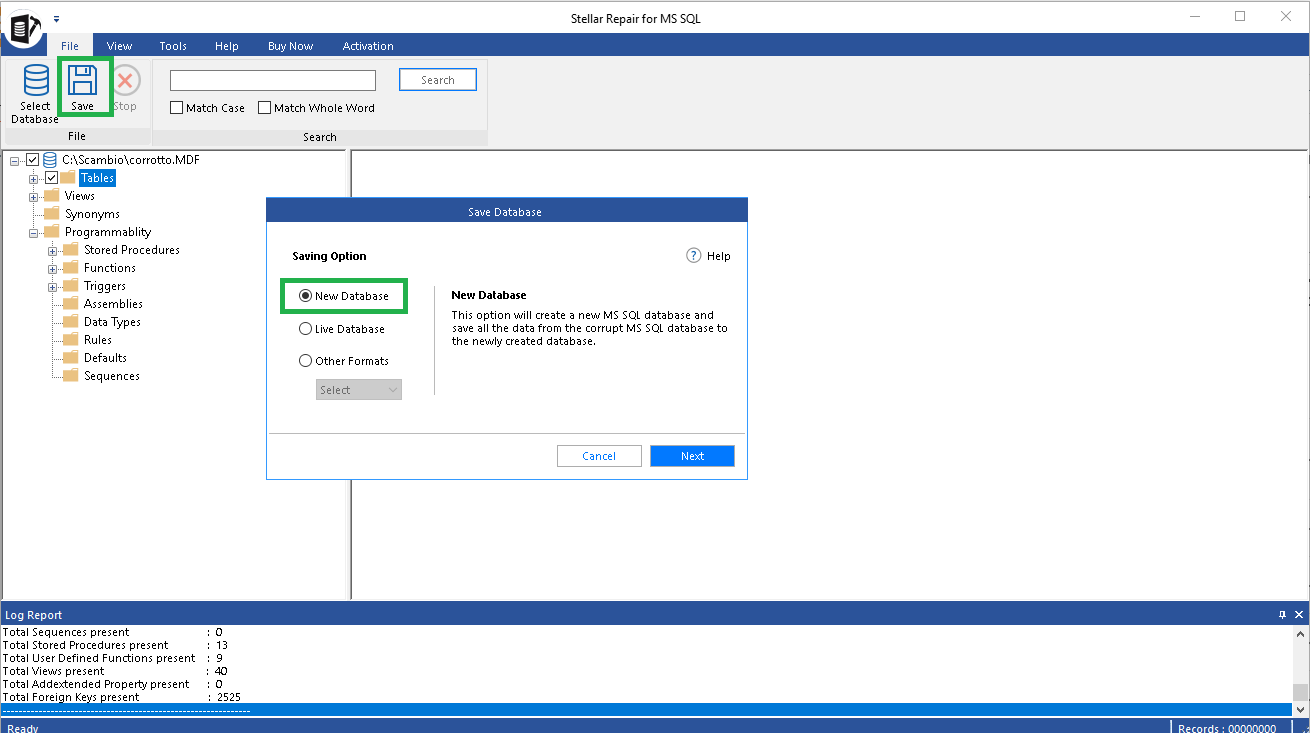Select the Live Database radio option

pos(342,329)
